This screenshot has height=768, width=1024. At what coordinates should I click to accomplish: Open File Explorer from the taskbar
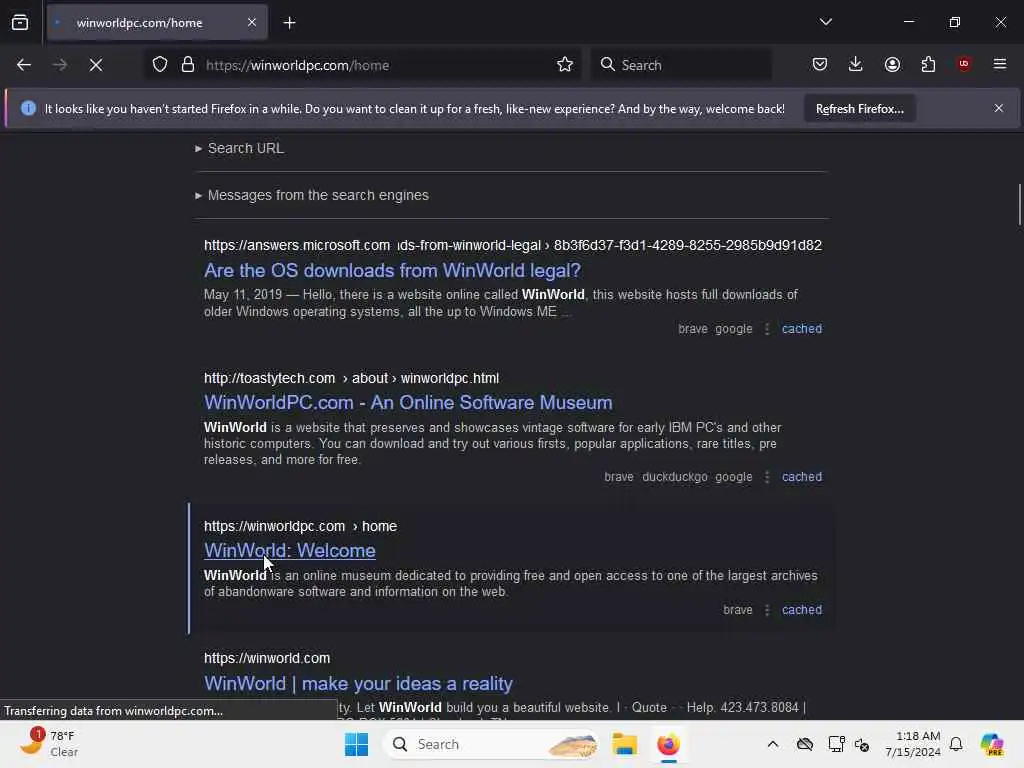pyautogui.click(x=624, y=744)
